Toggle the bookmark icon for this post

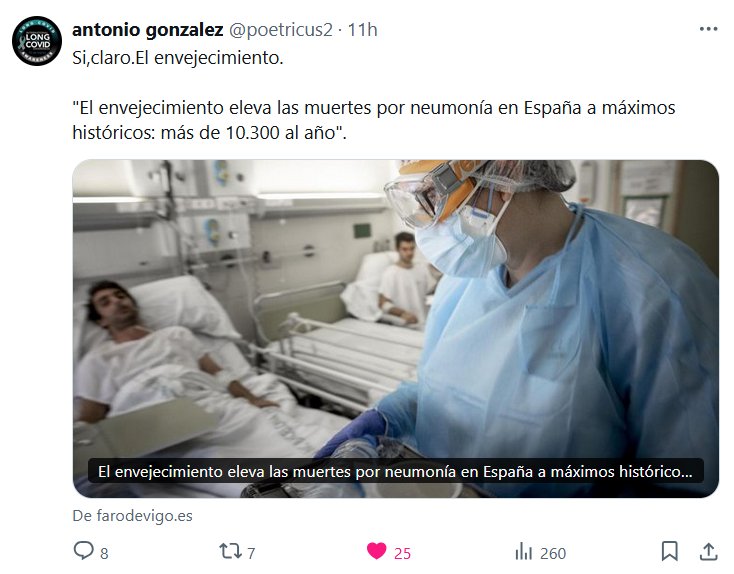pyautogui.click(x=669, y=551)
